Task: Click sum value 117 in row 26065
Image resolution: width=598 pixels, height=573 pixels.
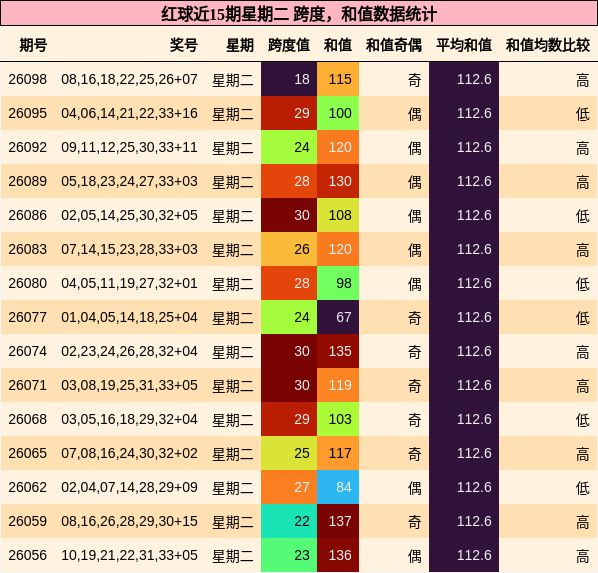Action: coord(338,452)
